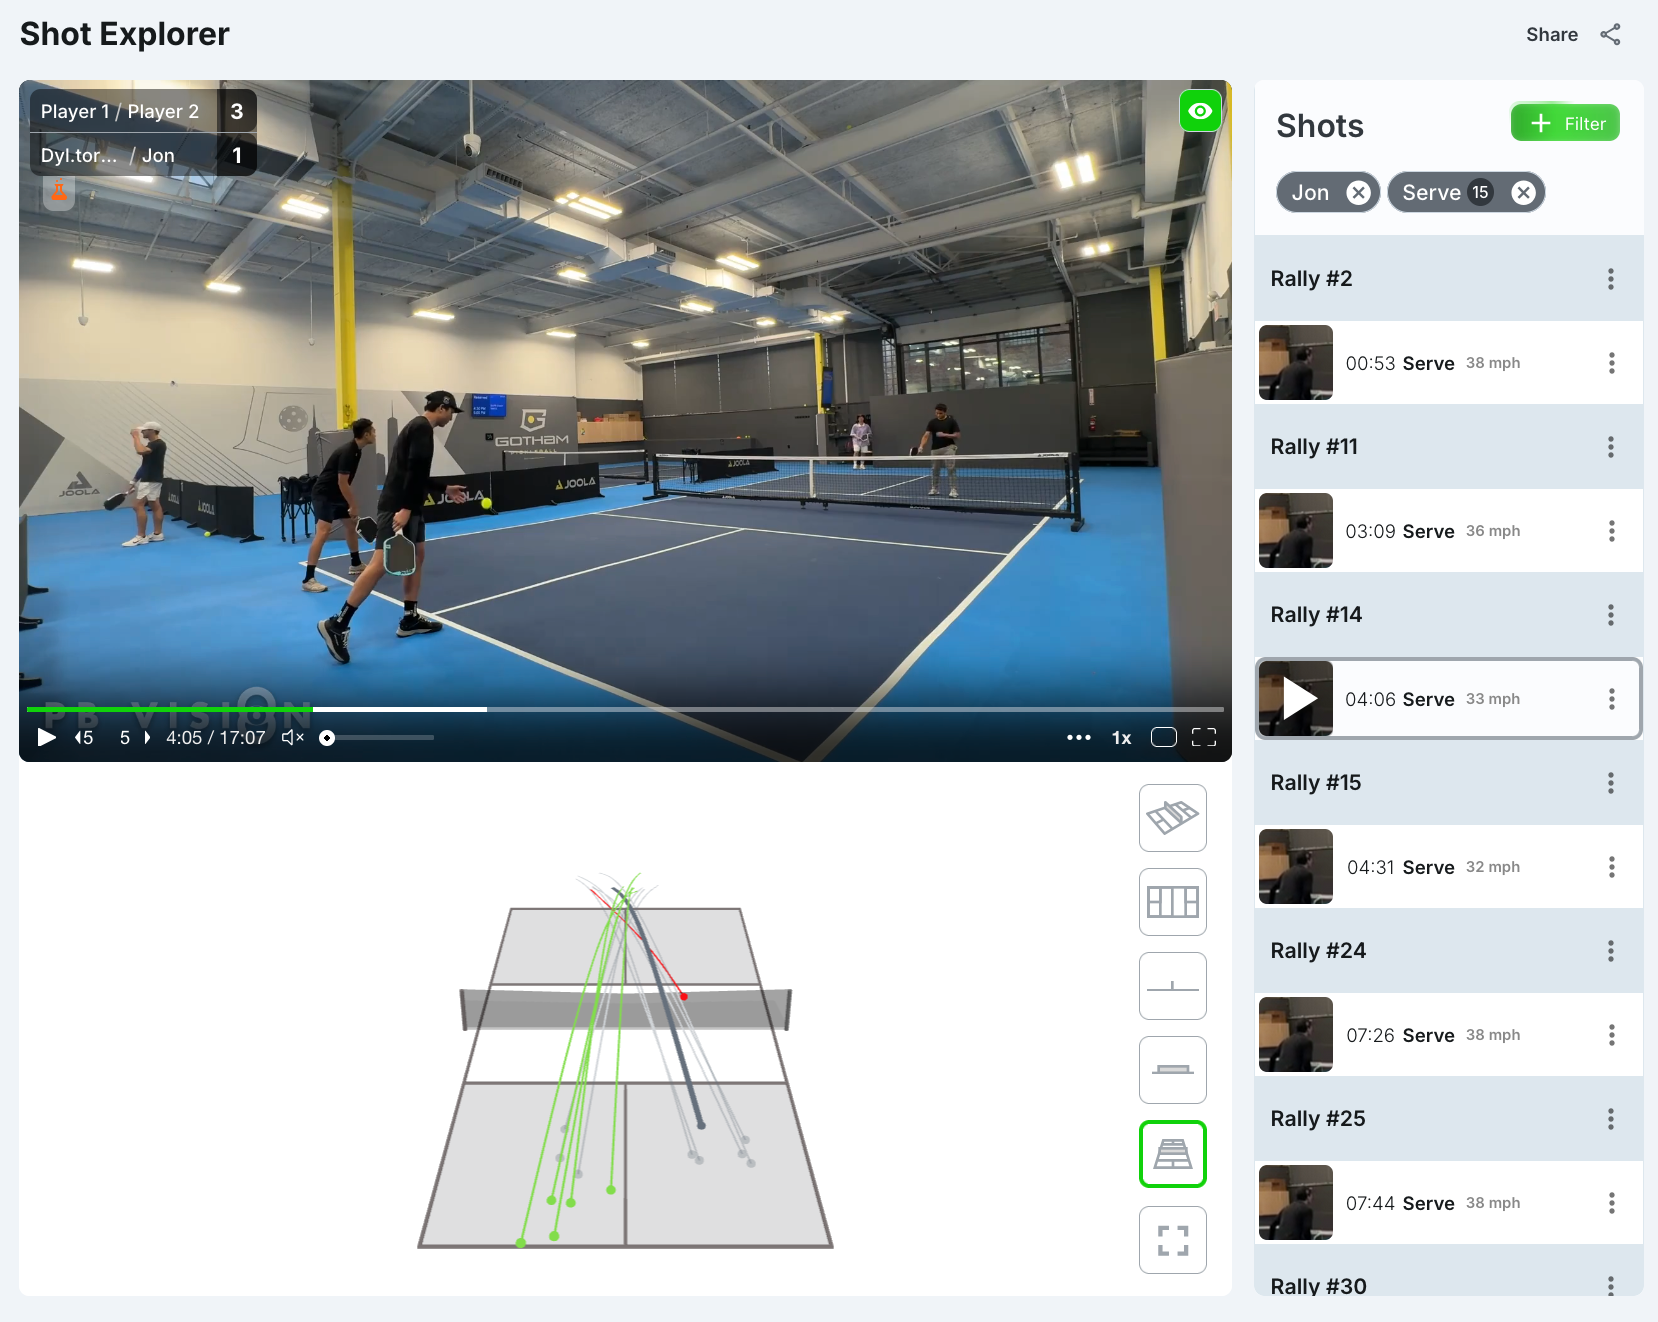Click the Share text link
Viewport: 1658px width, 1322px height.
click(x=1551, y=34)
